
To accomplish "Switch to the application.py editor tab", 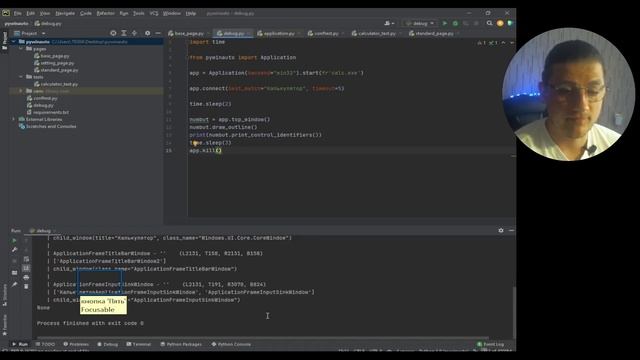I will pos(278,33).
